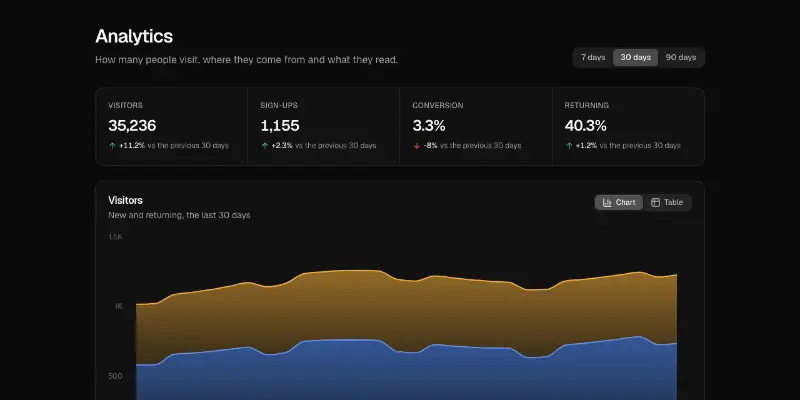The height and width of the screenshot is (400, 800).
Task: Click the page subtitle about visitors
Action: (x=246, y=60)
